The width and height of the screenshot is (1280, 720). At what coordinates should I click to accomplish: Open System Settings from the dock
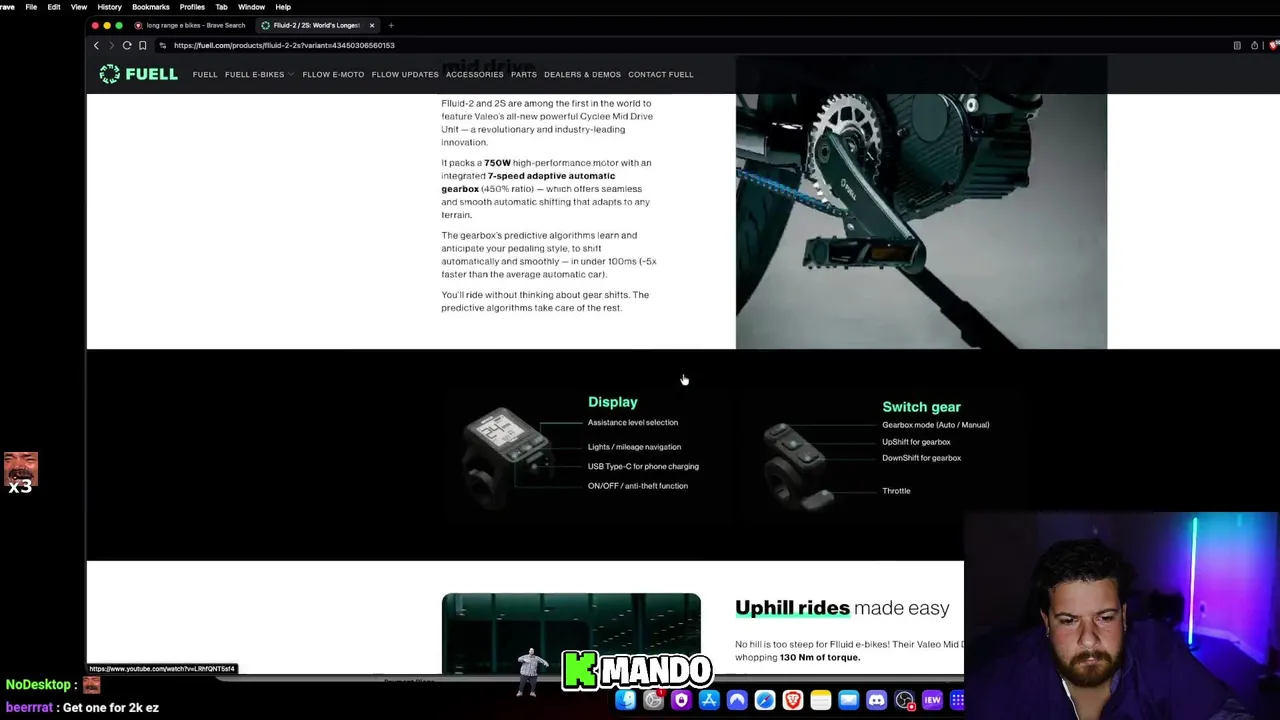[x=653, y=700]
